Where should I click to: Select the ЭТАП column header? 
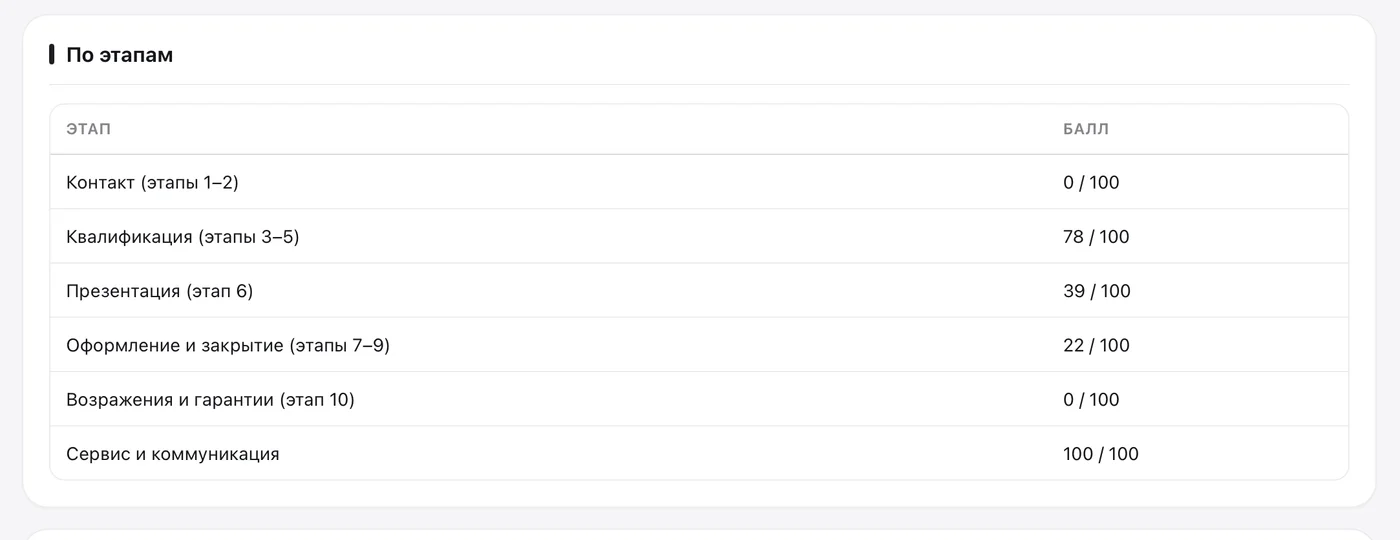click(x=88, y=129)
